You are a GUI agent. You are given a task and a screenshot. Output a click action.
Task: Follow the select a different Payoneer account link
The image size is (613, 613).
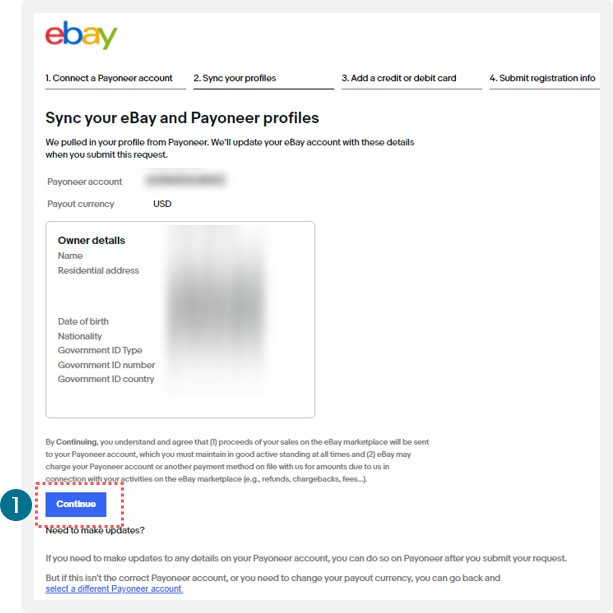click(114, 589)
